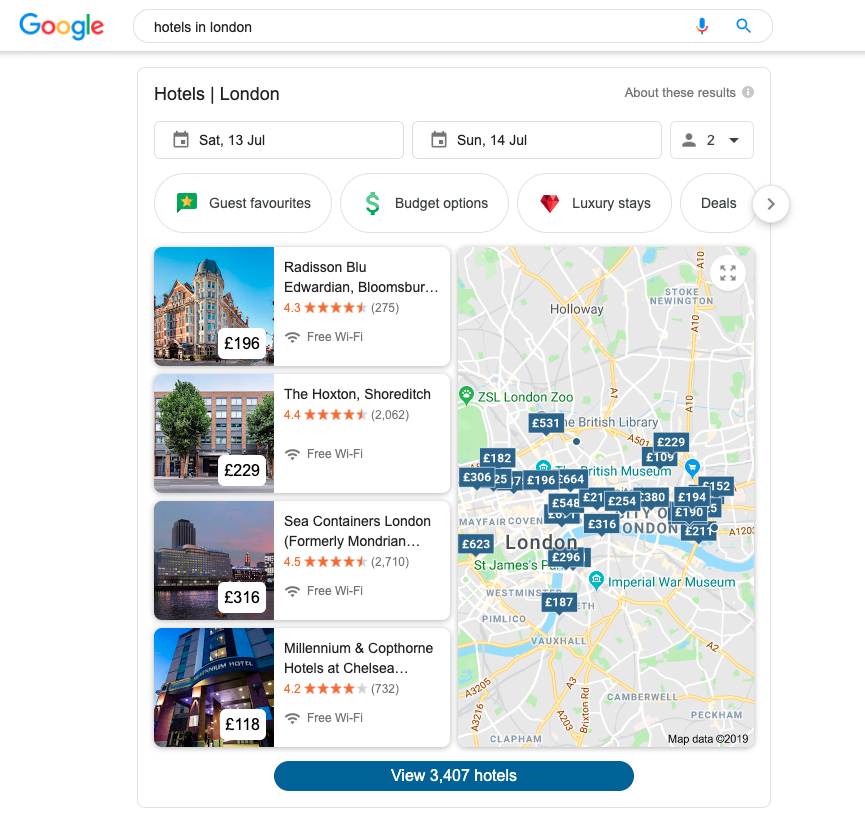Open About these results link
Screen dimensions: 865x817
tap(680, 93)
